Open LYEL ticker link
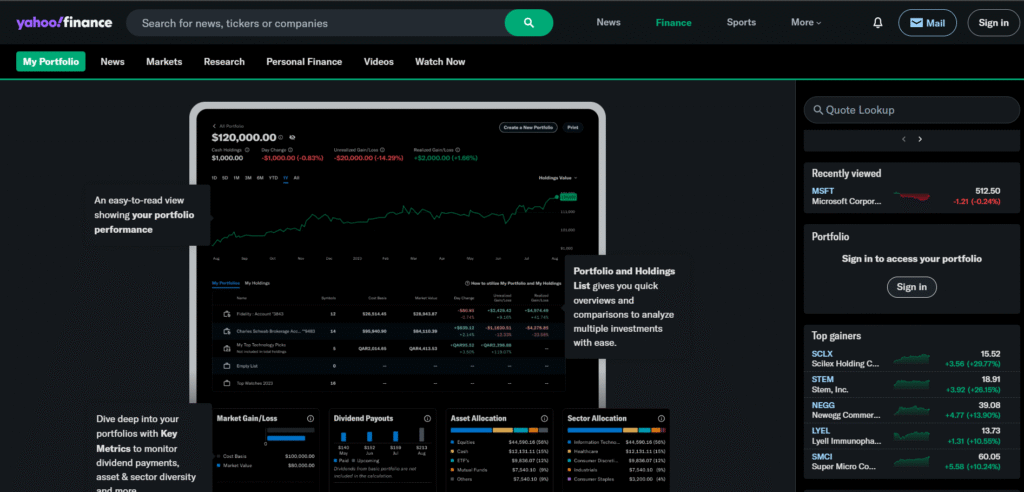This screenshot has width=1024, height=492. point(821,431)
